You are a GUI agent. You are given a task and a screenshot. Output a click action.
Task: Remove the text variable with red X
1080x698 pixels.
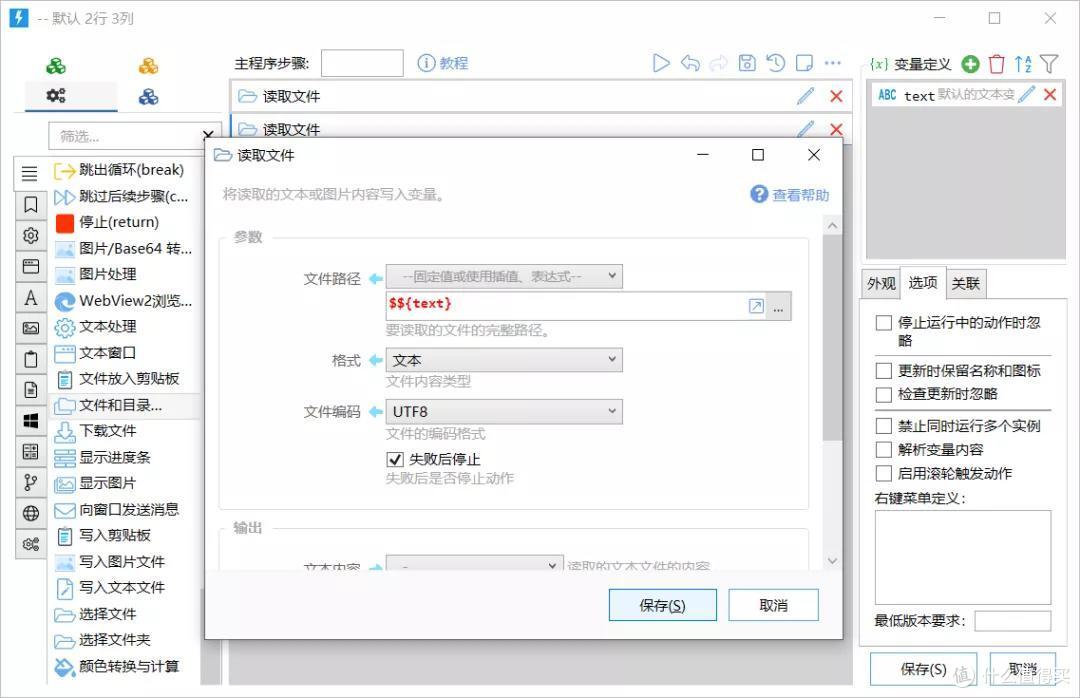[x=1050, y=94]
